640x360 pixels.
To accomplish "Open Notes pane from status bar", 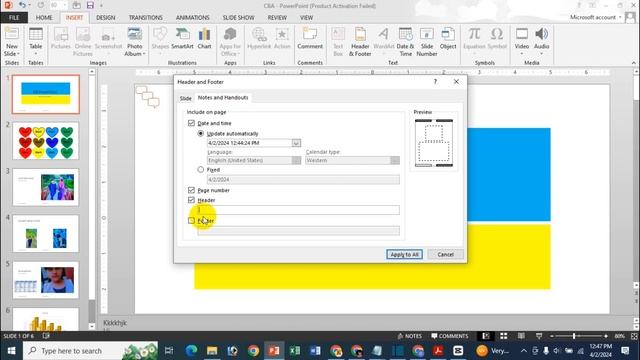I will click(409, 336).
